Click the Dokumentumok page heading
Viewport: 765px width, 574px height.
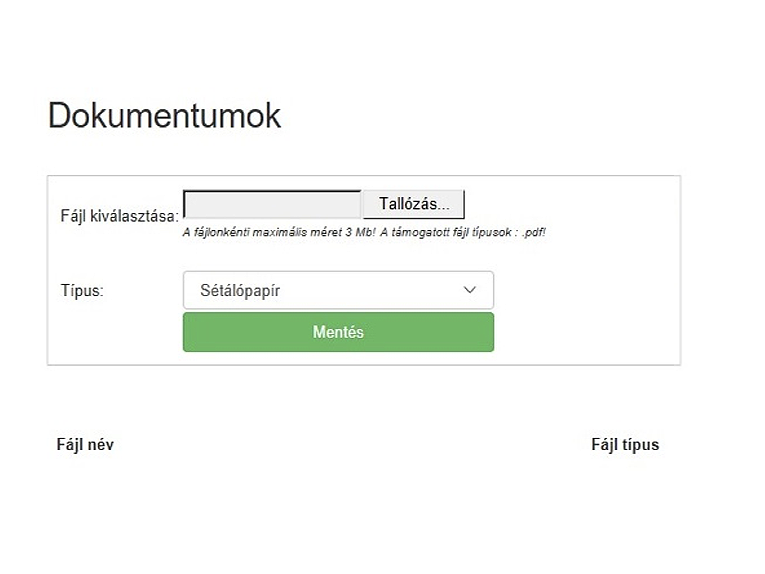coord(164,116)
